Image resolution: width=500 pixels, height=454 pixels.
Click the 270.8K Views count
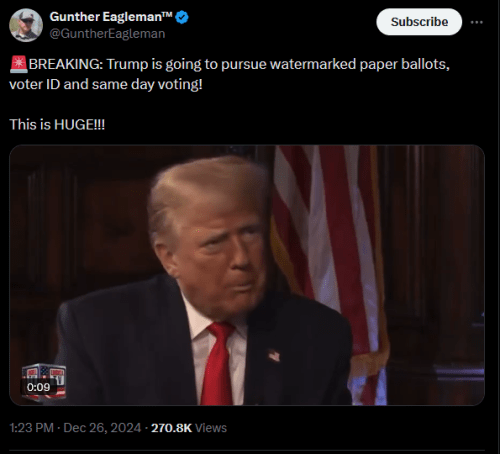pos(189,428)
